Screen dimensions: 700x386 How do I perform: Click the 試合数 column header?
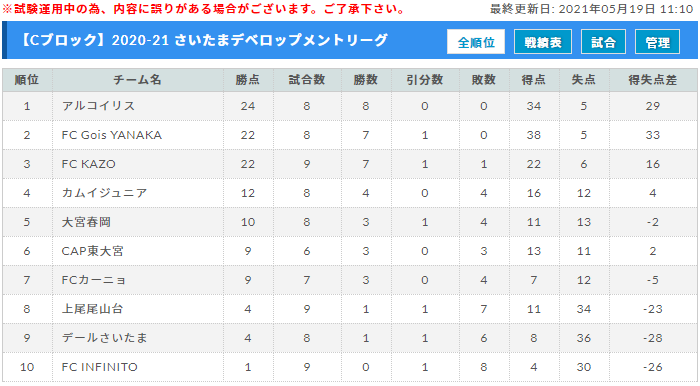(307, 80)
